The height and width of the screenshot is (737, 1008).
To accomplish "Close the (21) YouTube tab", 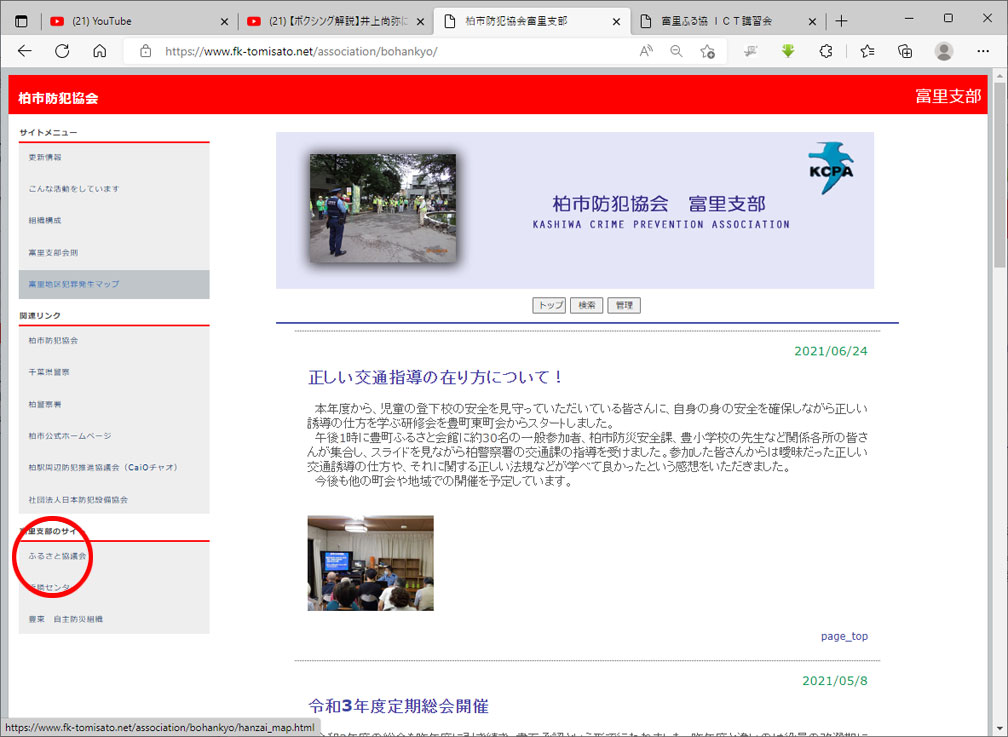I will point(224,21).
